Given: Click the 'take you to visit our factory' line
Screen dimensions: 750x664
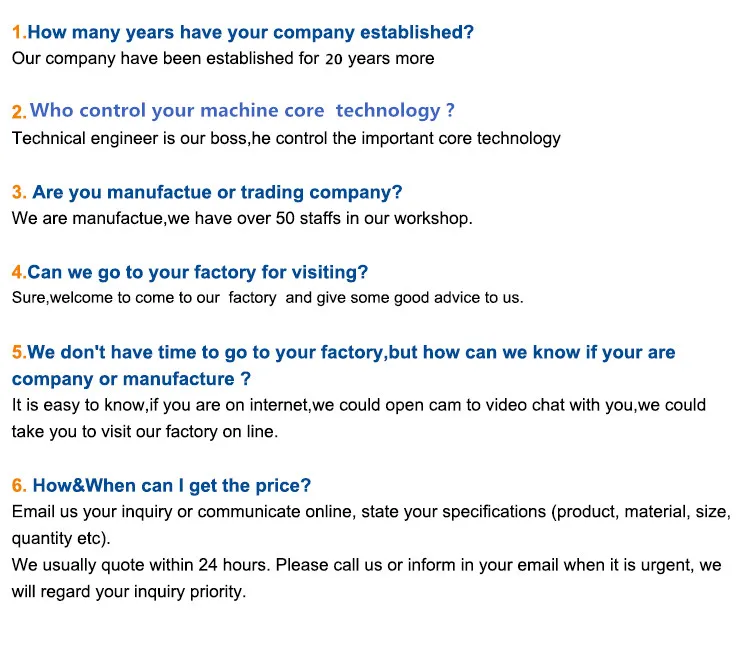Looking at the screenshot, I should 145,432.
